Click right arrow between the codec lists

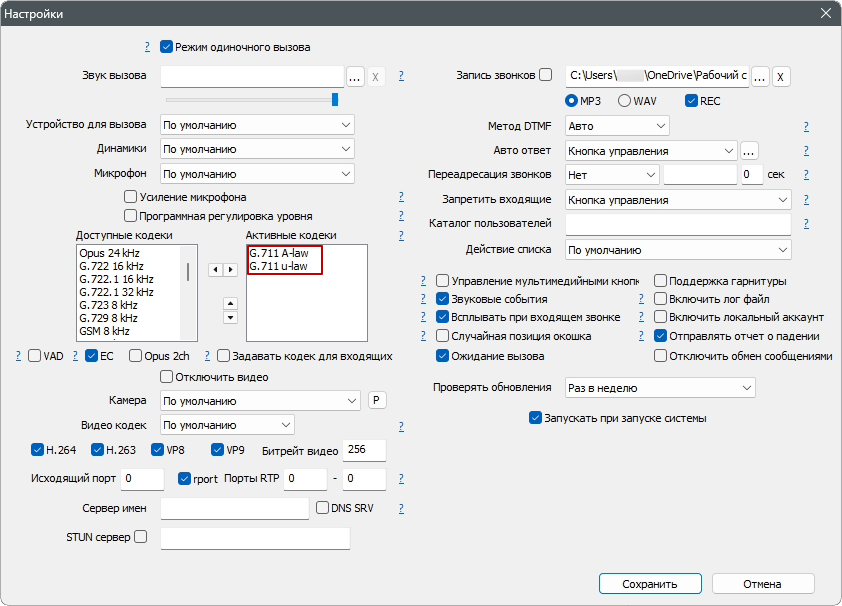[231, 270]
